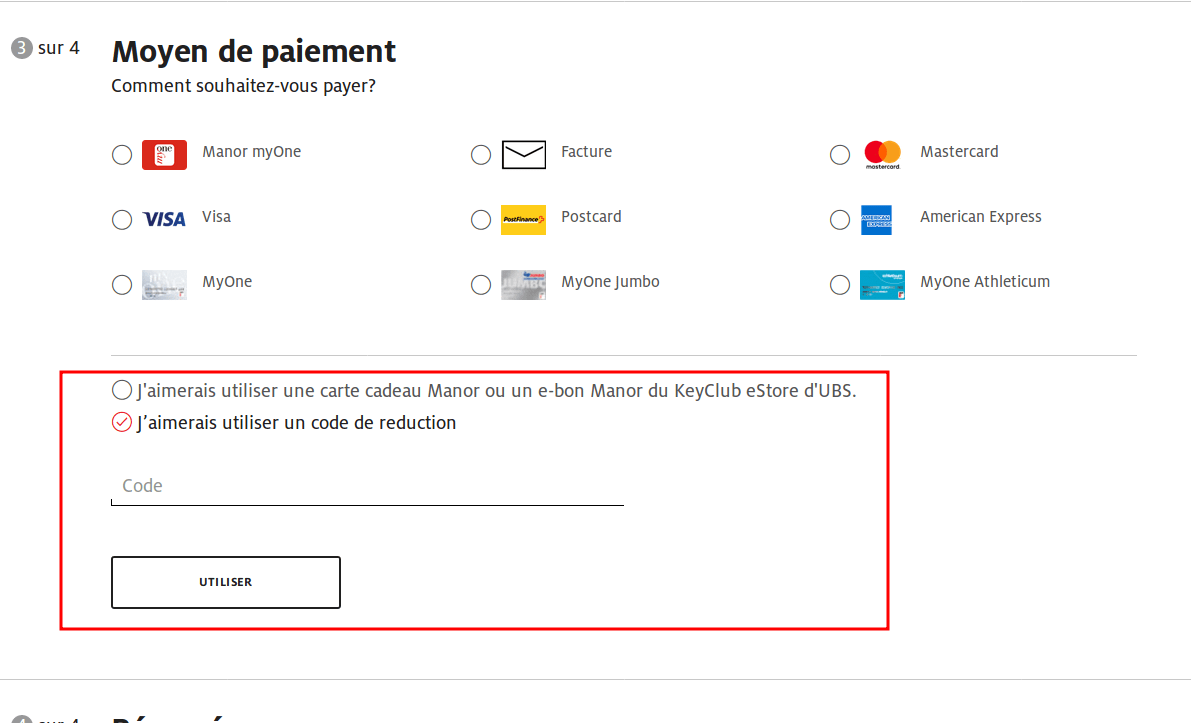The height and width of the screenshot is (723, 1191).
Task: Select the Facture payment option
Action: (481, 154)
